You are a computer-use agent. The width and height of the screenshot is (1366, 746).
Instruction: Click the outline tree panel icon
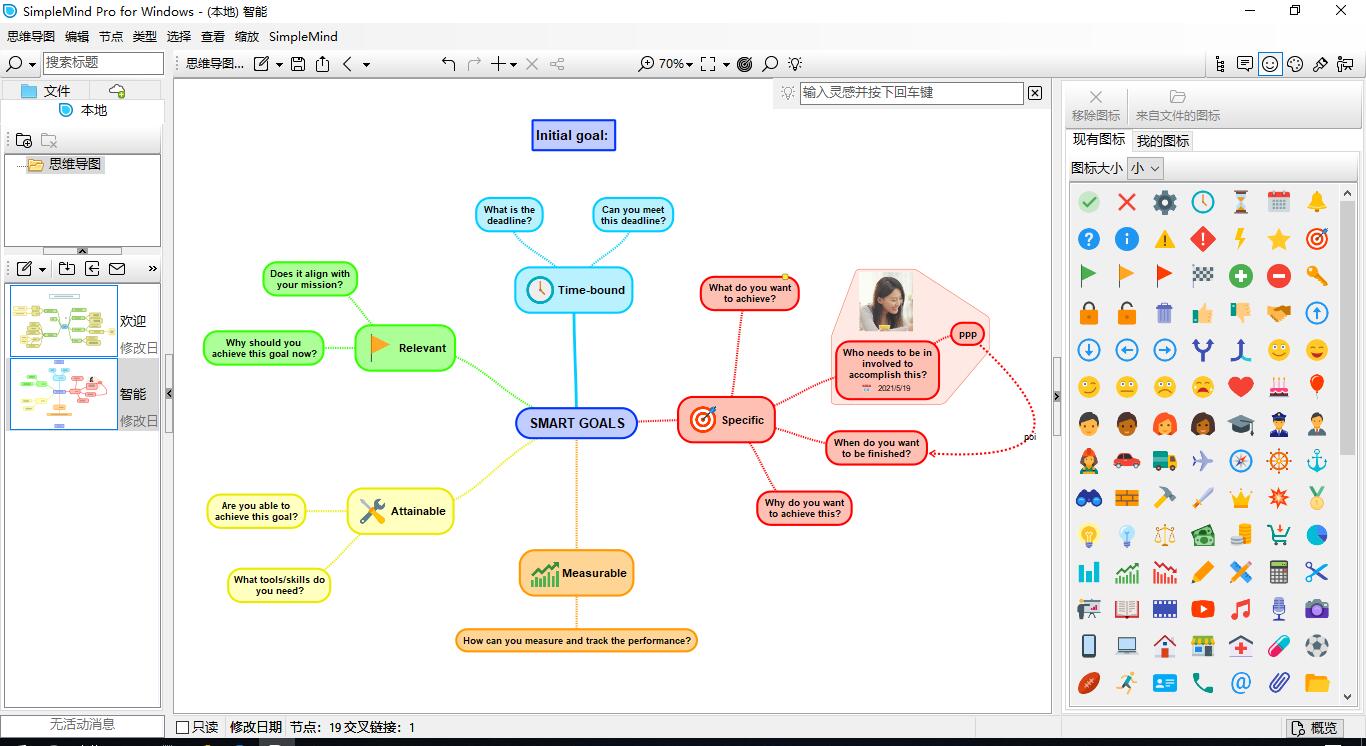coord(1220,64)
